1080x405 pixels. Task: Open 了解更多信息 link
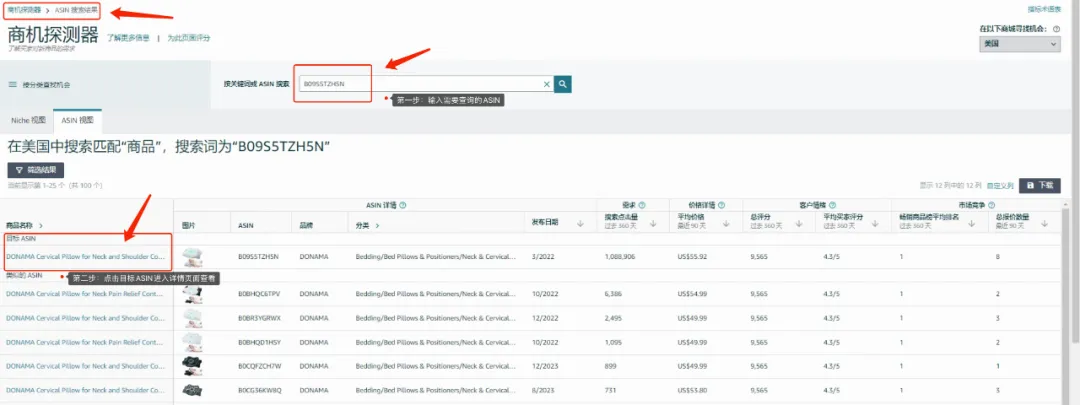128,38
